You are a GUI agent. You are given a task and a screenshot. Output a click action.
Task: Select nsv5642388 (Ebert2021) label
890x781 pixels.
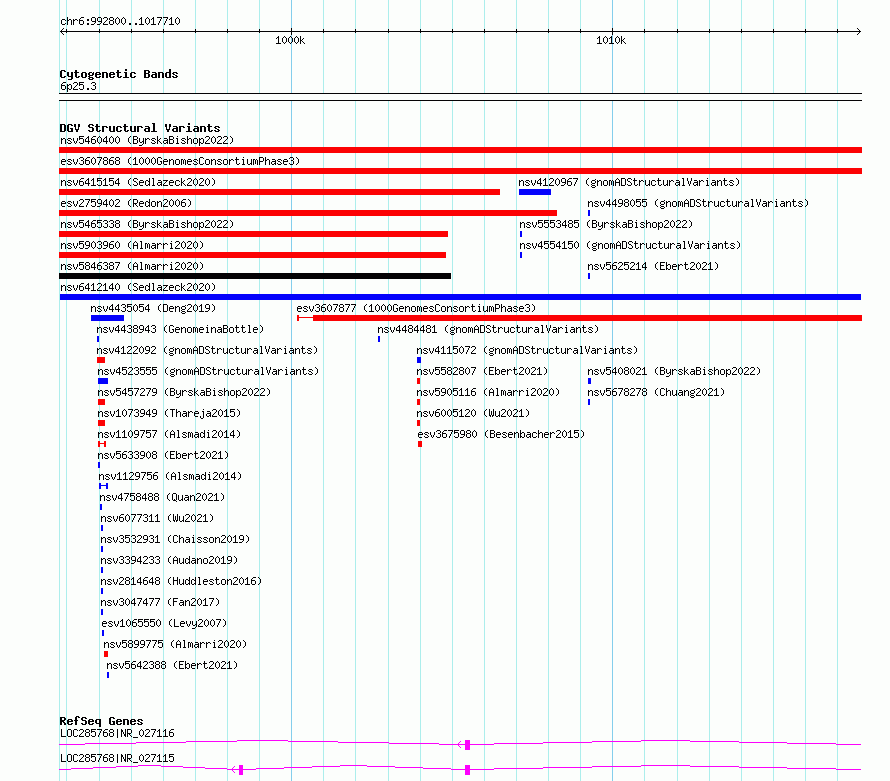pos(172,665)
